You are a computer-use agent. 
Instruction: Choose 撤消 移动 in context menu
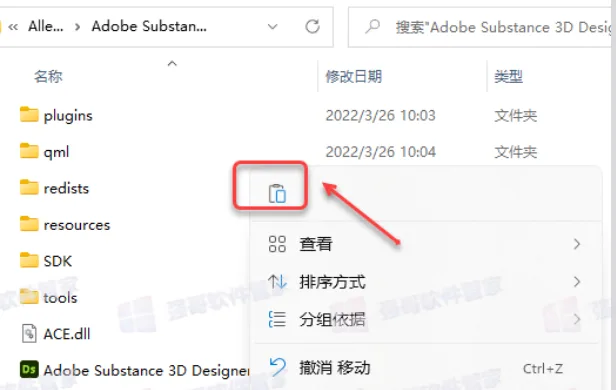pyautogui.click(x=425, y=368)
